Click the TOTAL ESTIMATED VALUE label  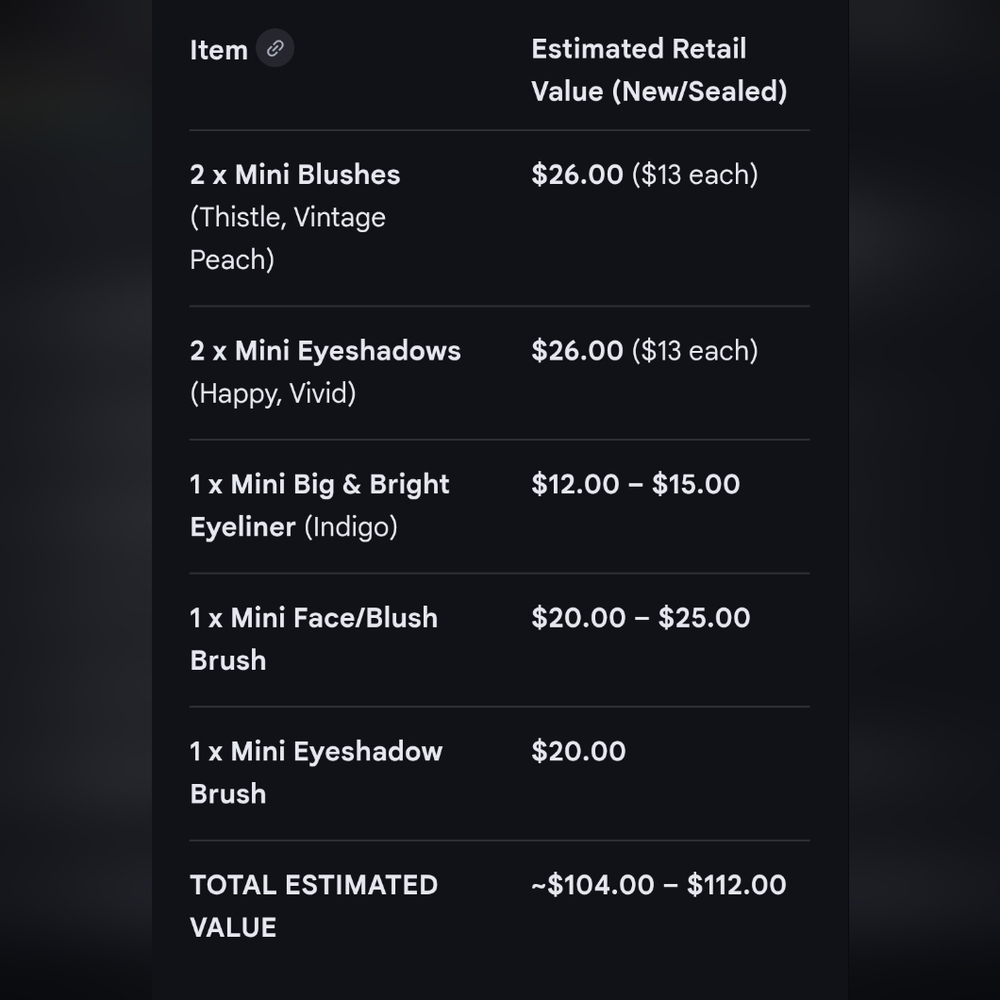click(314, 906)
